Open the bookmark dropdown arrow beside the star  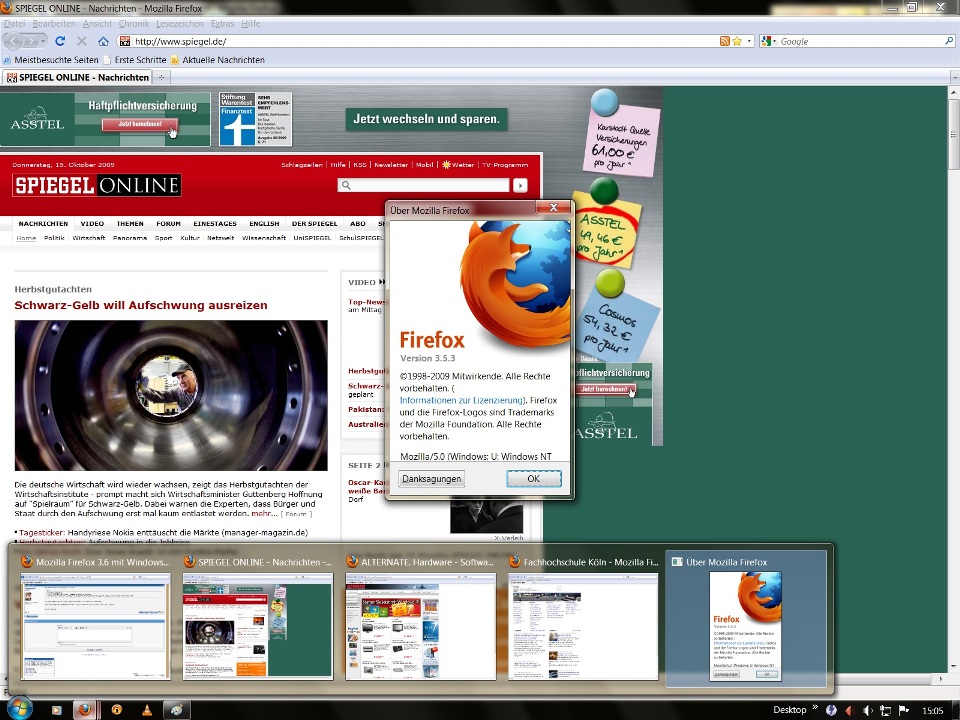[749, 41]
